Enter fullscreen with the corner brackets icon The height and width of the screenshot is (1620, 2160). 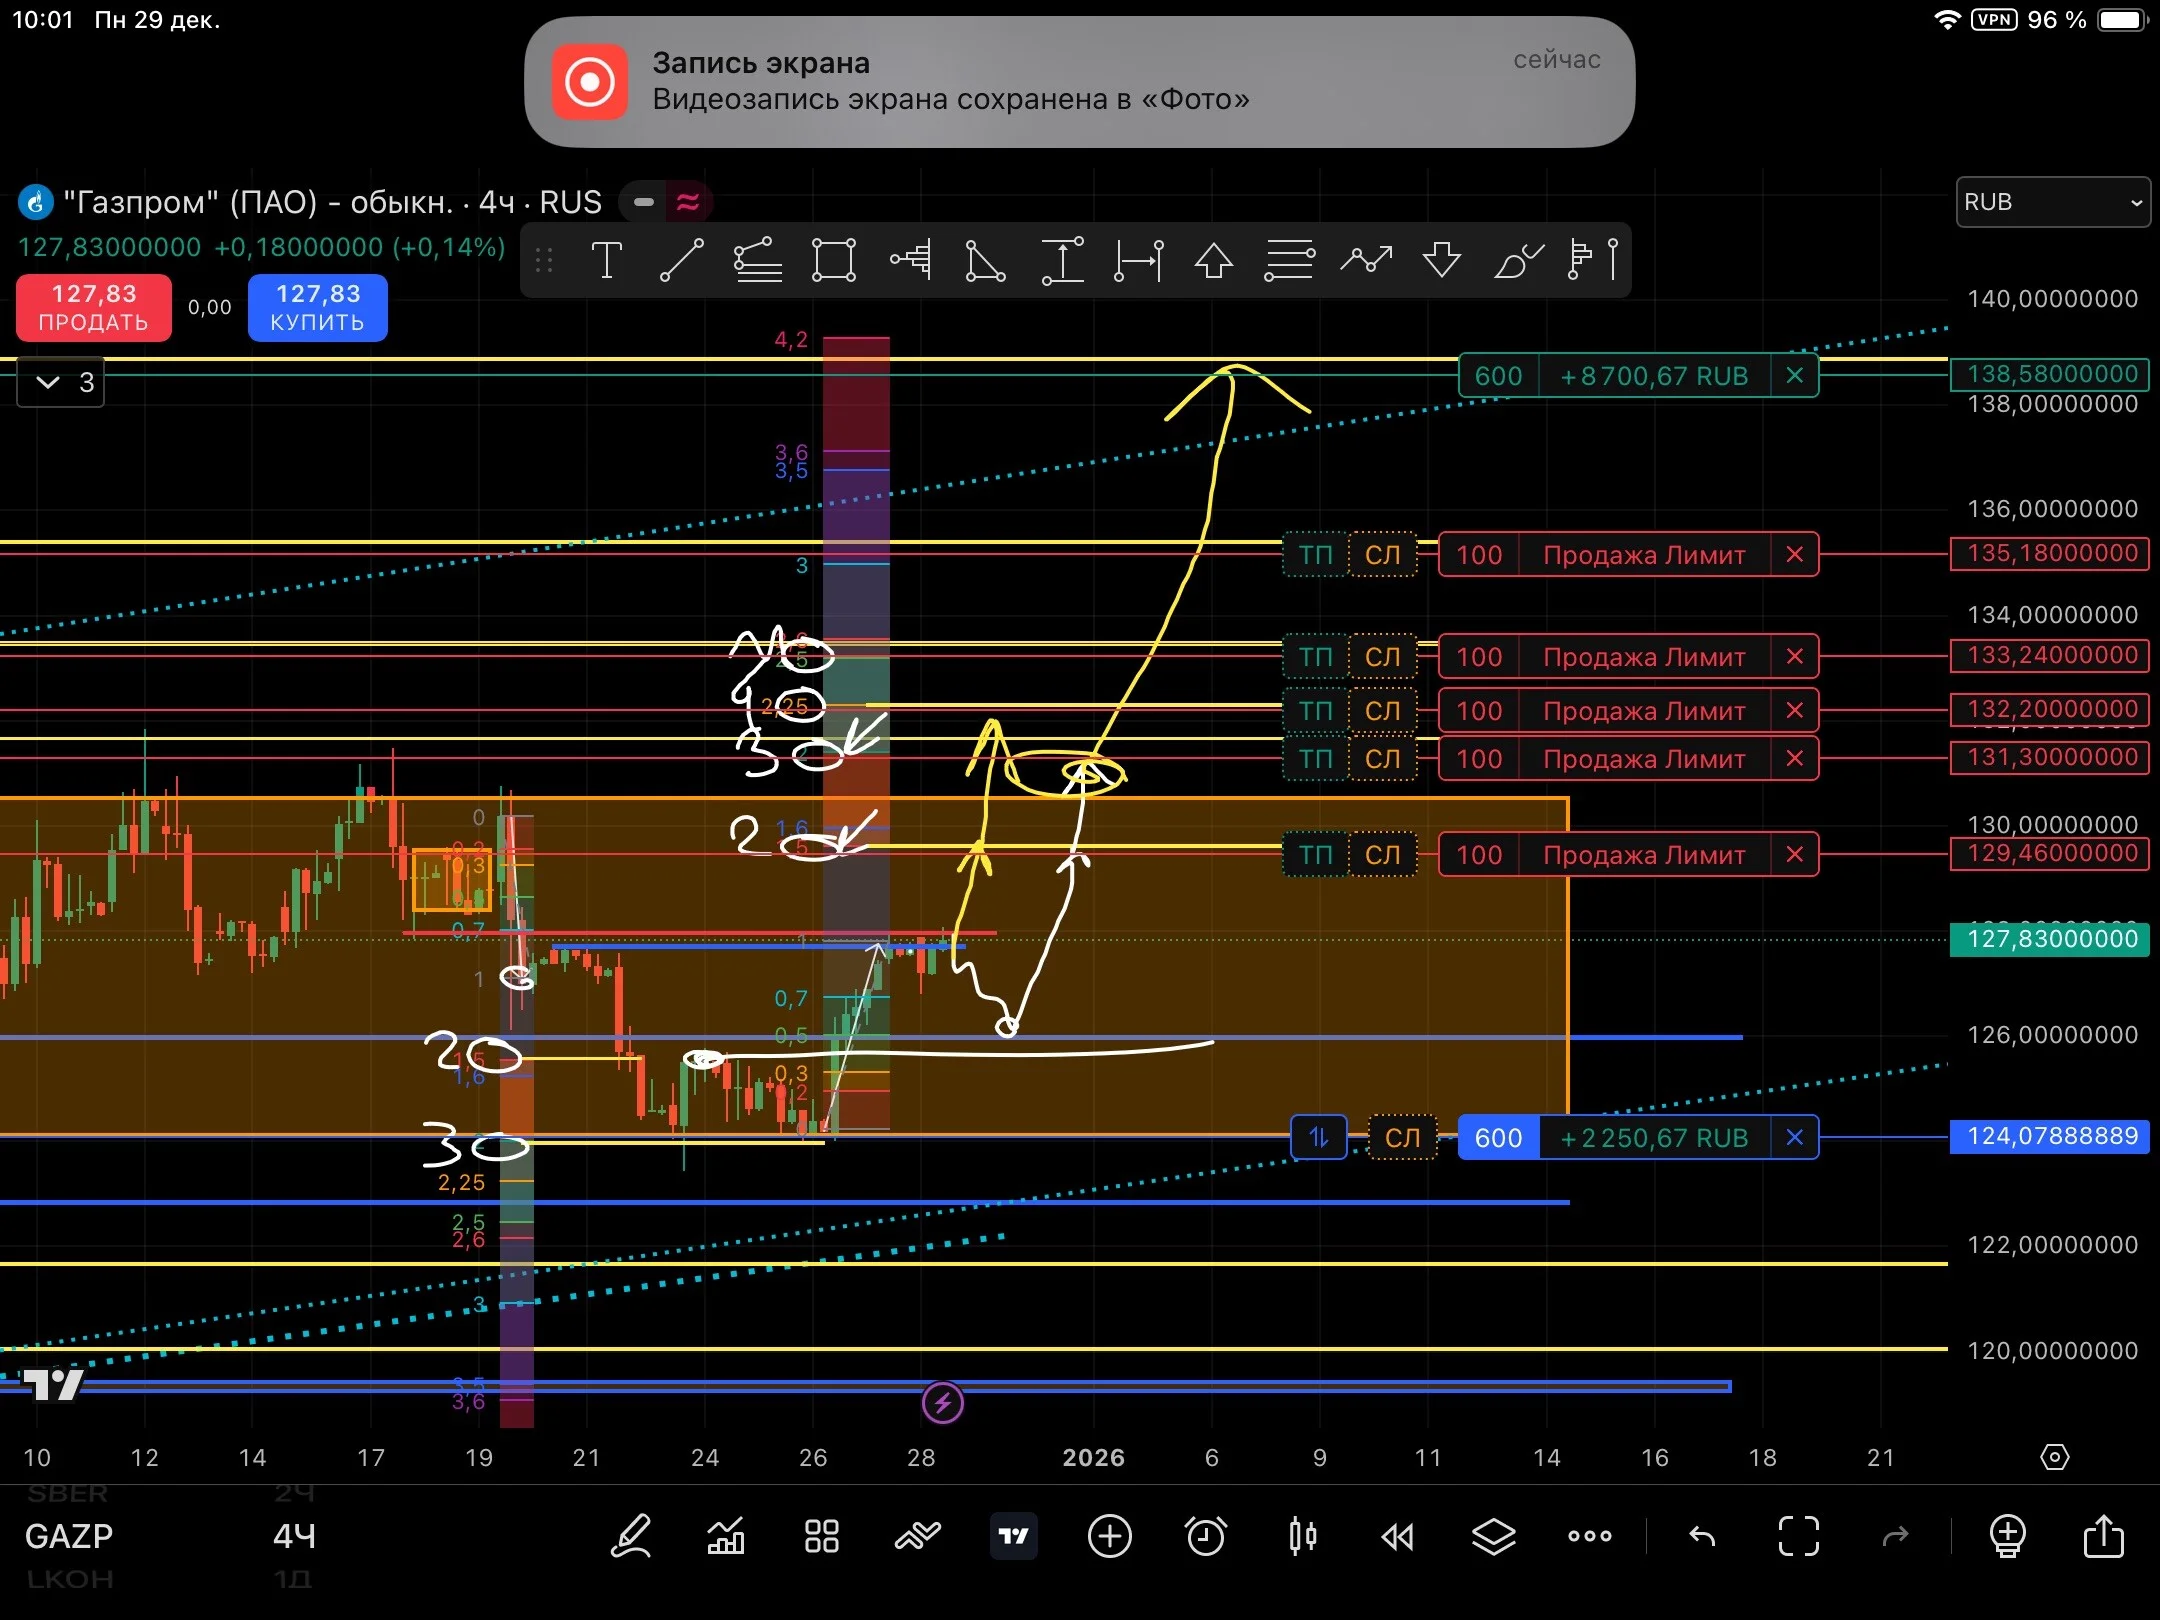point(1798,1536)
